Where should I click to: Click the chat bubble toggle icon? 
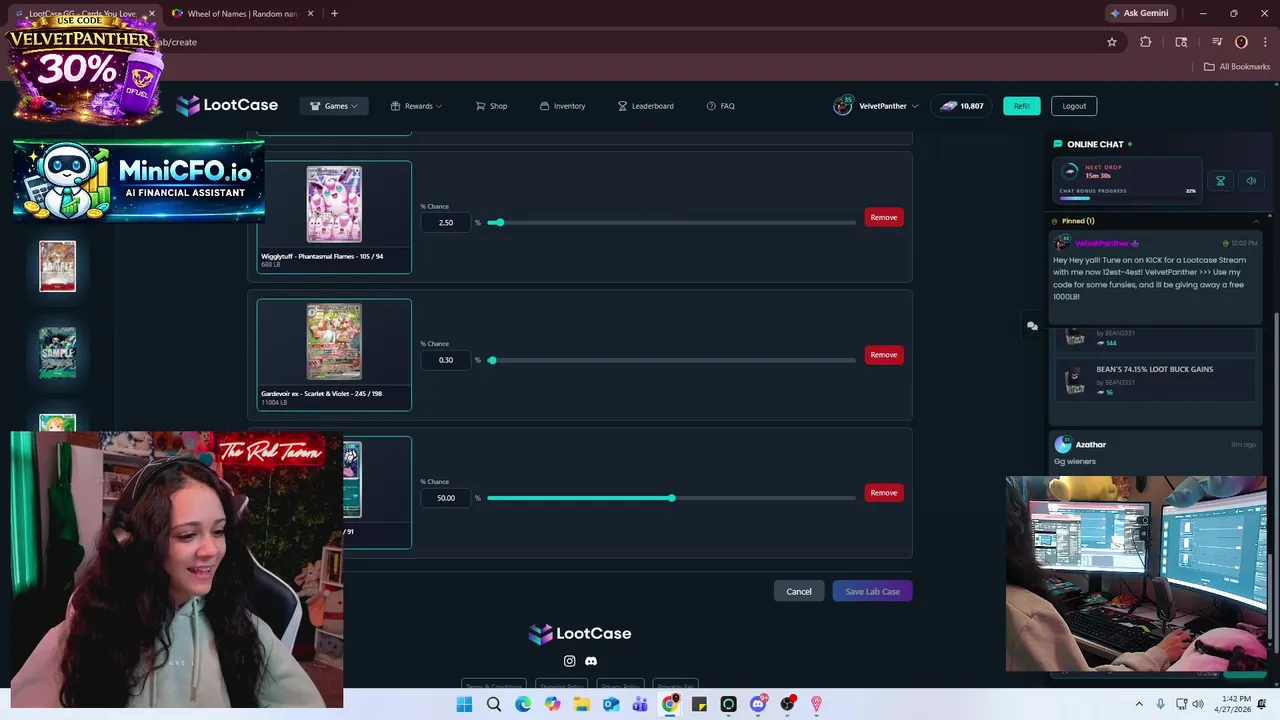pos(1032,326)
